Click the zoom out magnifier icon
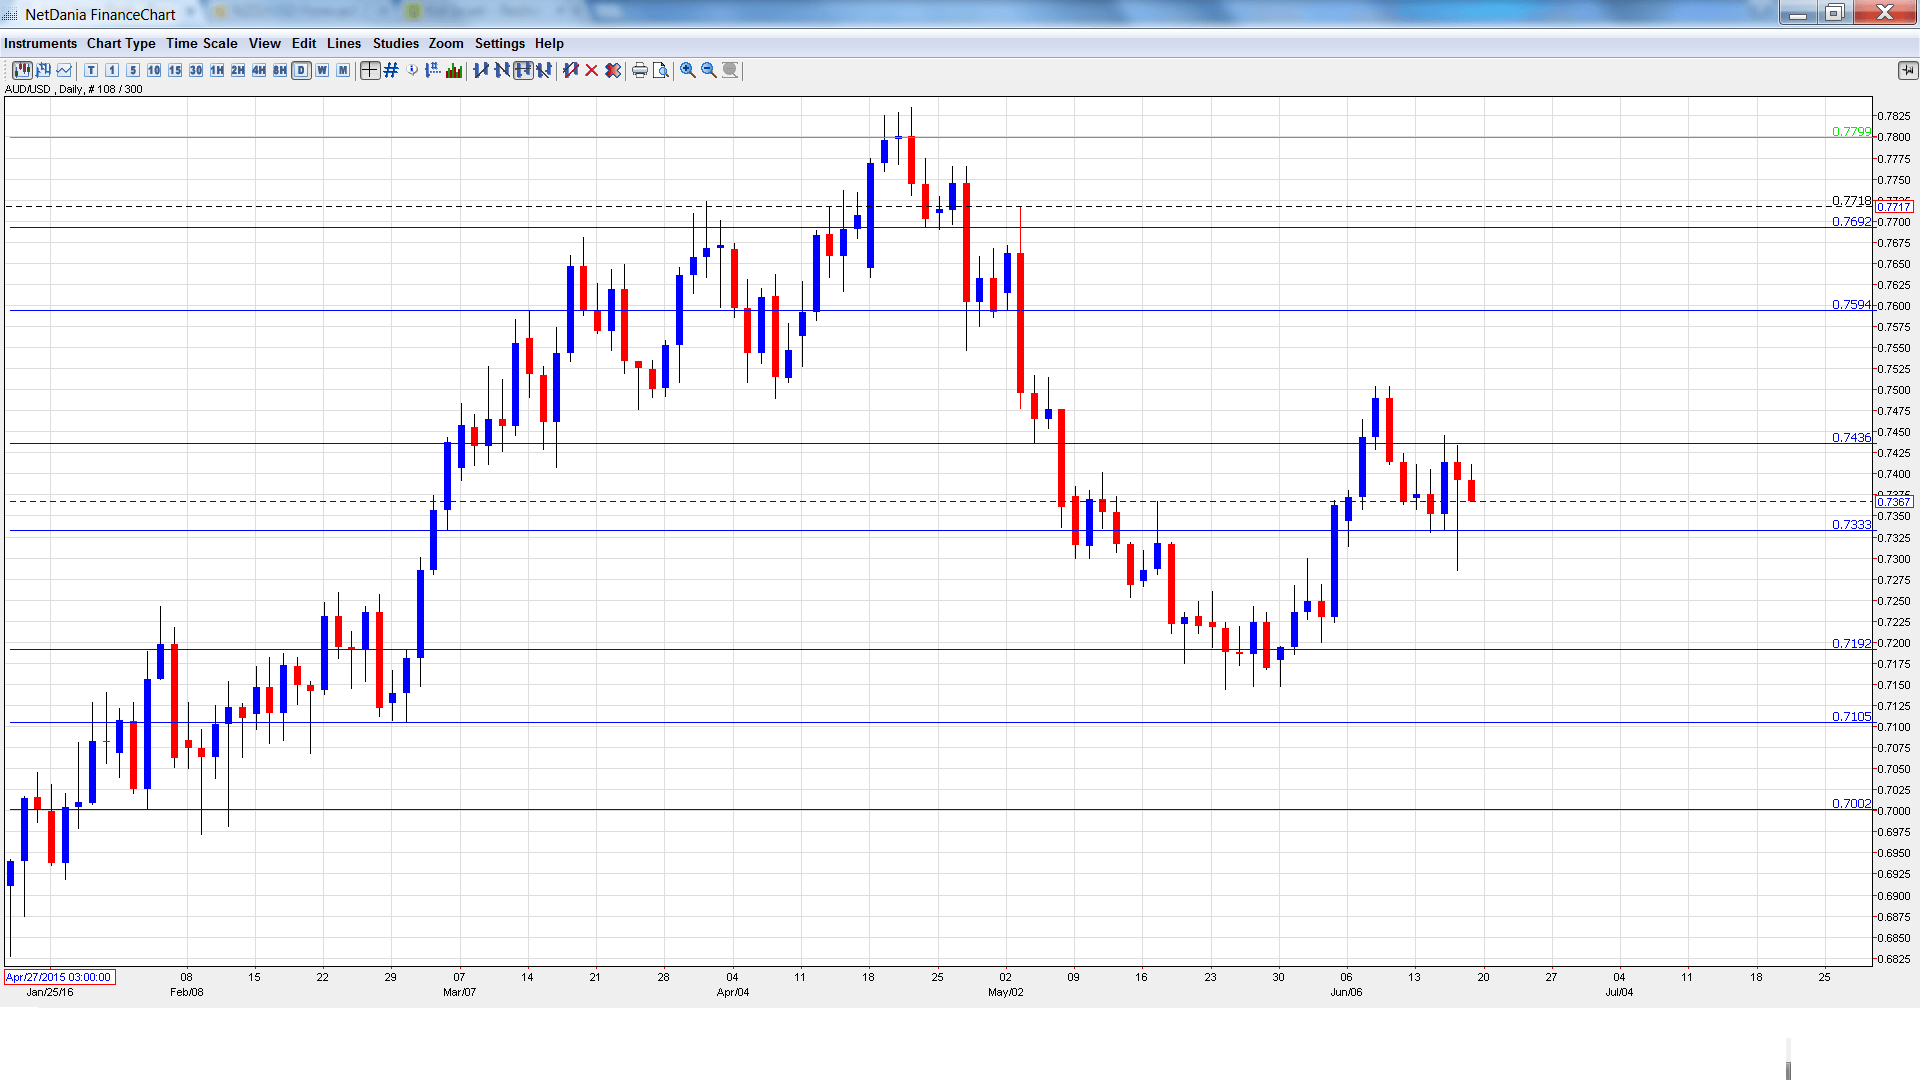The width and height of the screenshot is (1920, 1080). [709, 70]
